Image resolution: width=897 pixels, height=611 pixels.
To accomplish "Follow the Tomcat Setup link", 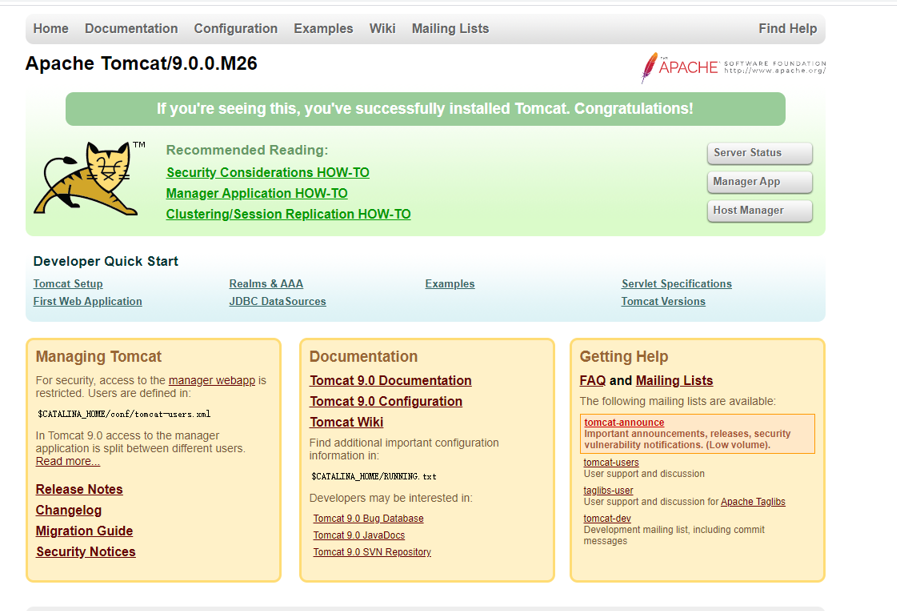I will pyautogui.click(x=68, y=284).
